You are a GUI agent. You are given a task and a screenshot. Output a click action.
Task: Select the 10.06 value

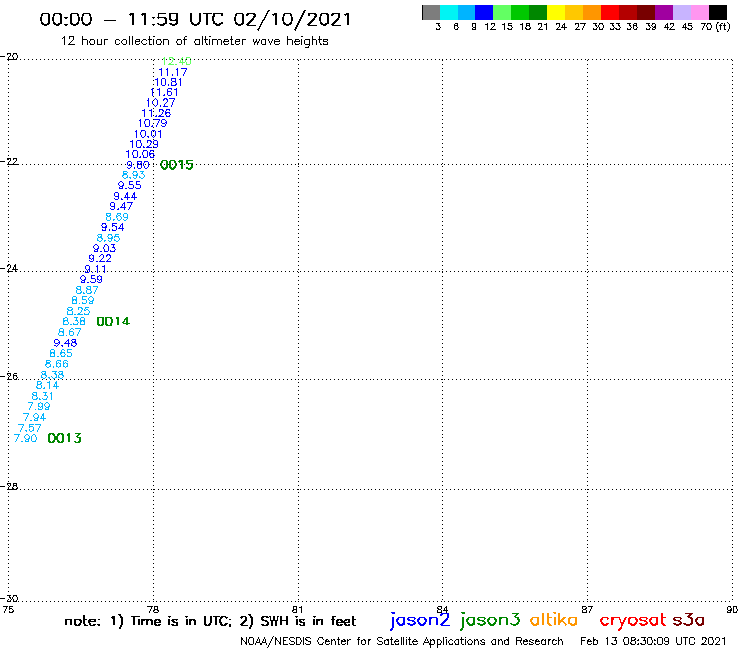click(140, 154)
